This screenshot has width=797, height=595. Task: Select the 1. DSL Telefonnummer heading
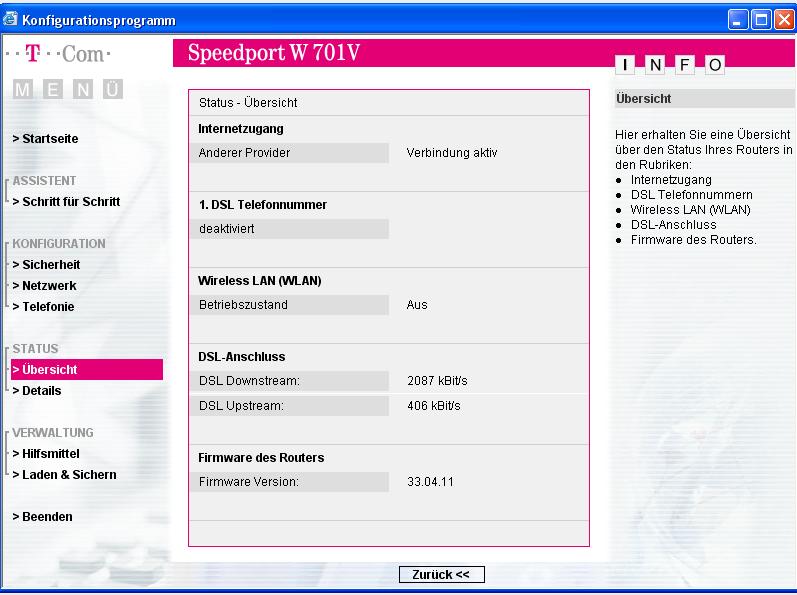tap(263, 205)
